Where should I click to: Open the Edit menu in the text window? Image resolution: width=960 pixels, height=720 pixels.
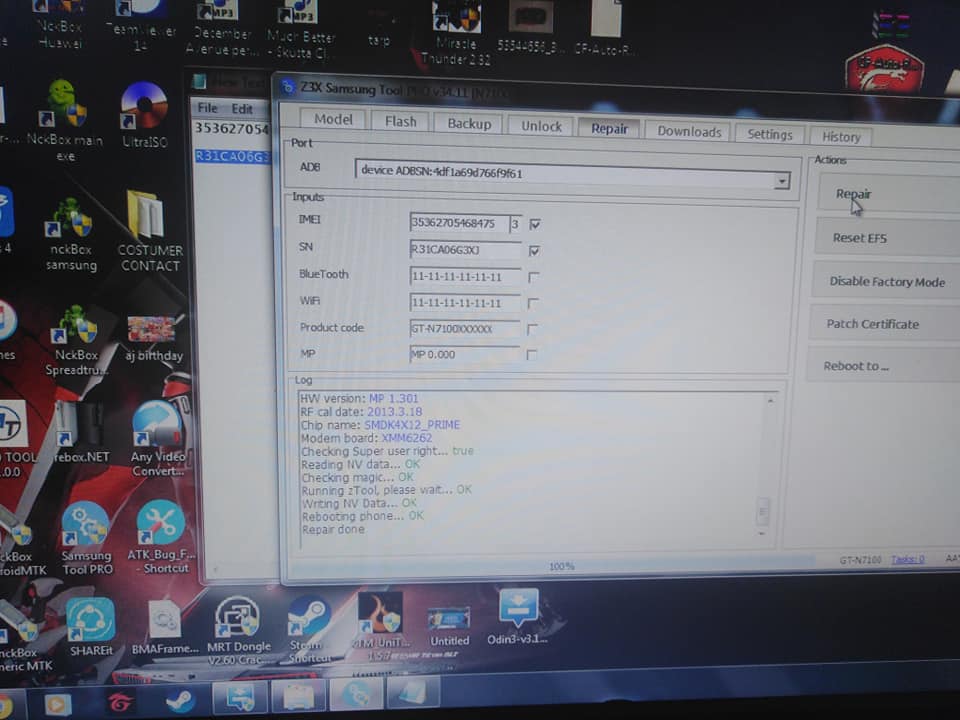[x=242, y=109]
